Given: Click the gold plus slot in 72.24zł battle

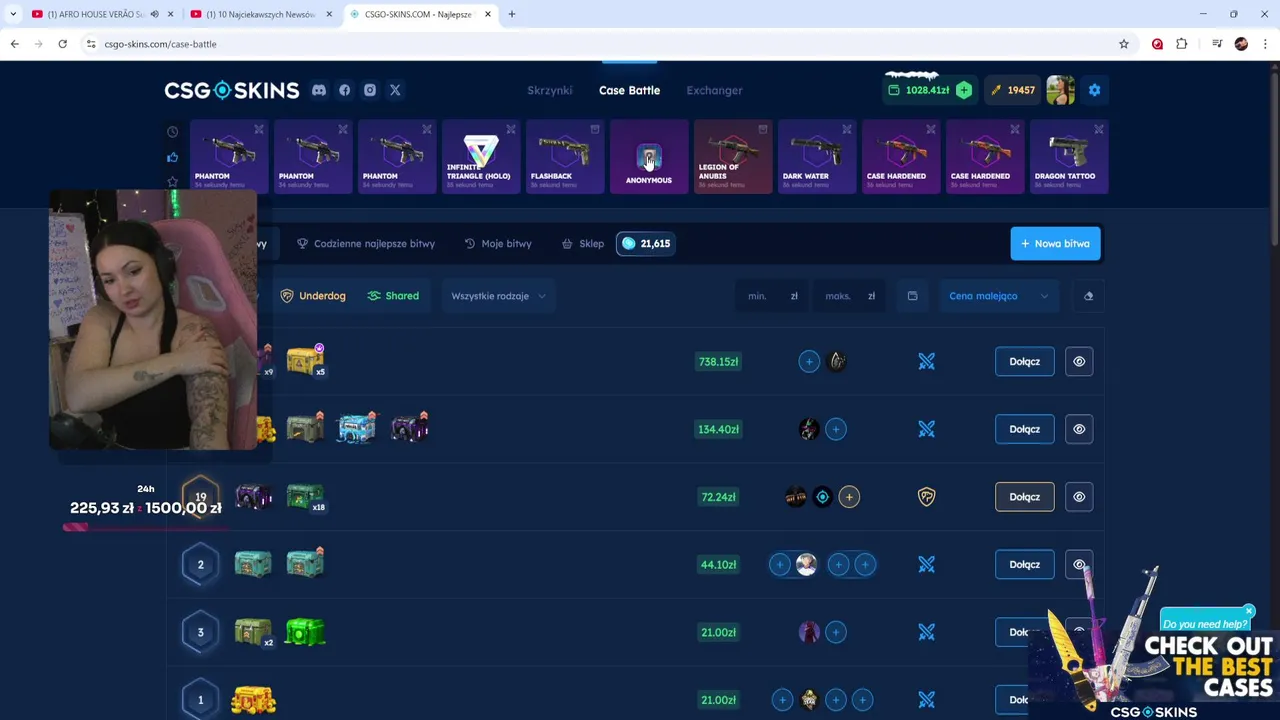Looking at the screenshot, I should [x=849, y=497].
